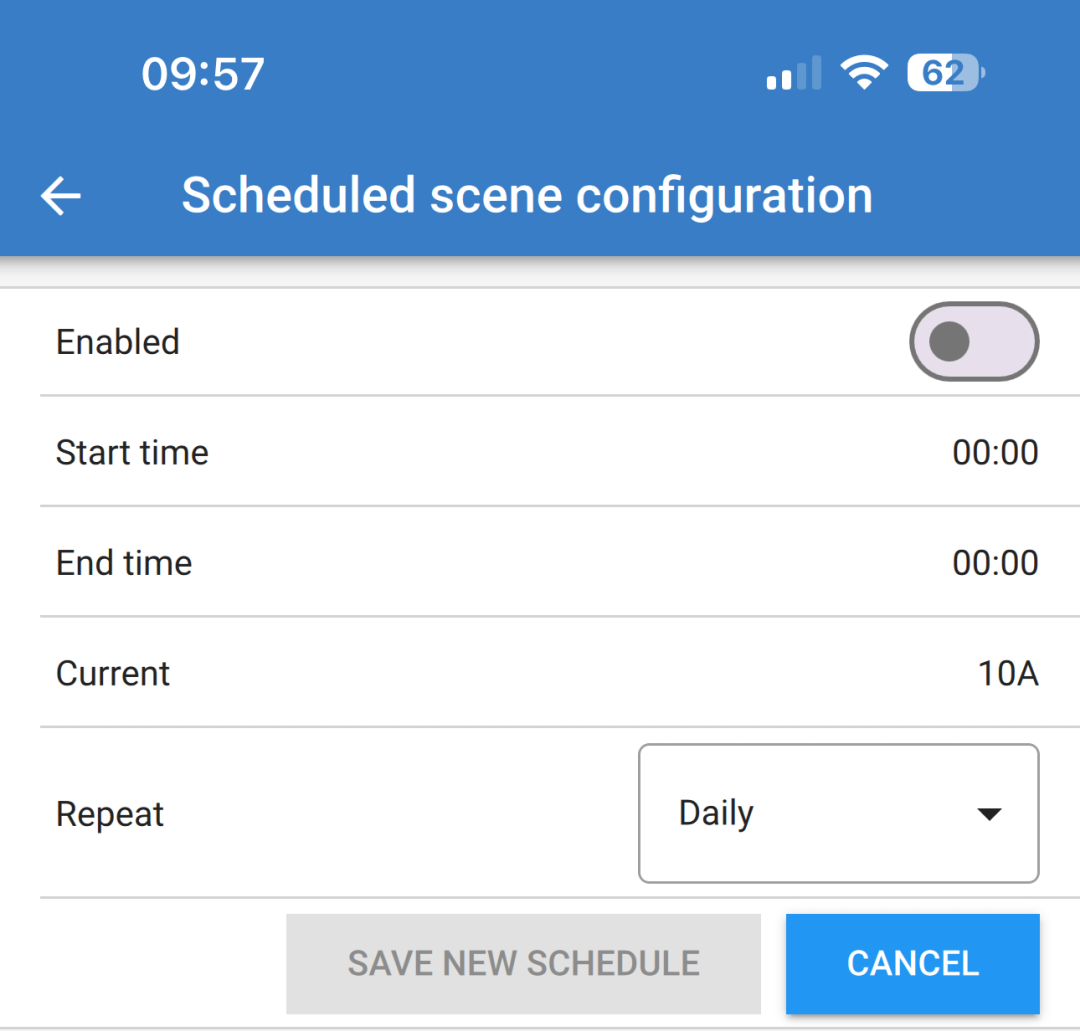This screenshot has height=1031, width=1080.
Task: Select the End time row label
Action: [x=124, y=563]
